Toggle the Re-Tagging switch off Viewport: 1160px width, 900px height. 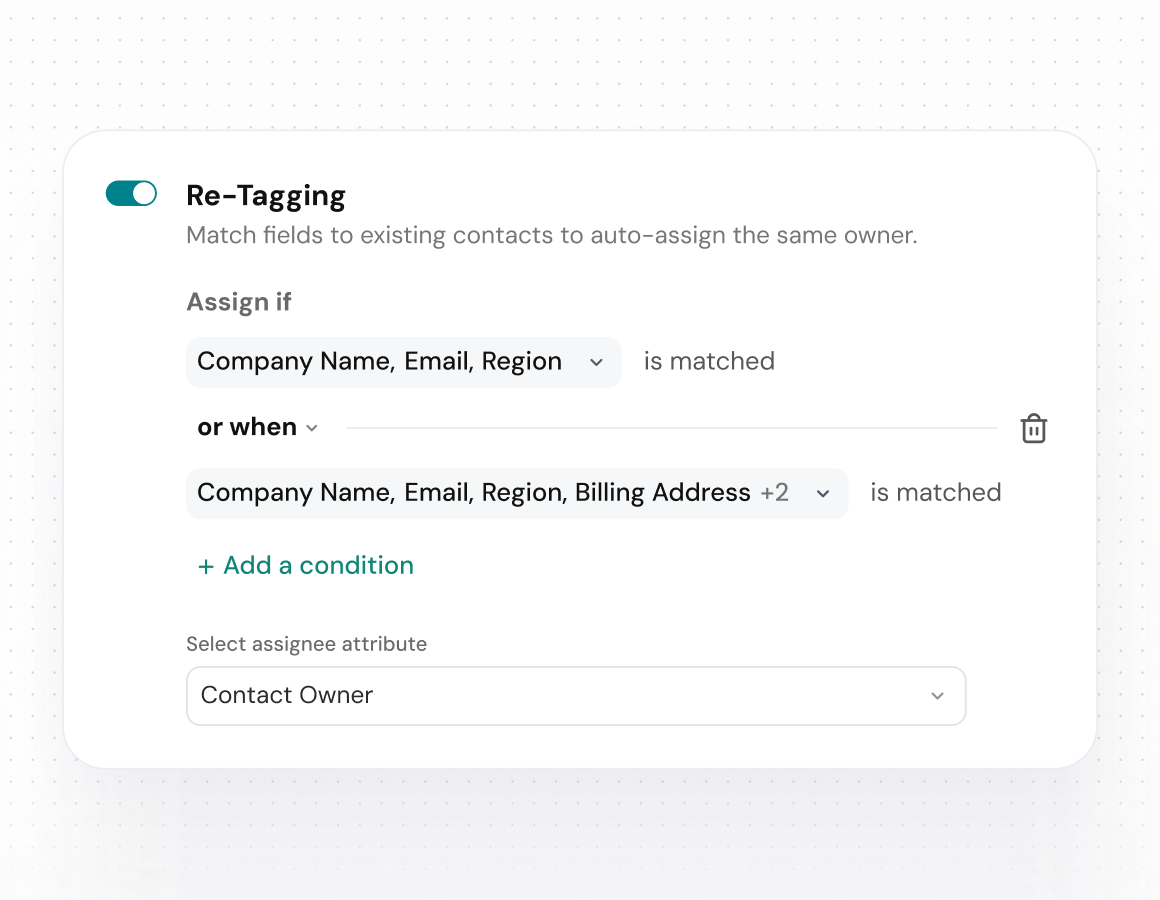point(131,194)
